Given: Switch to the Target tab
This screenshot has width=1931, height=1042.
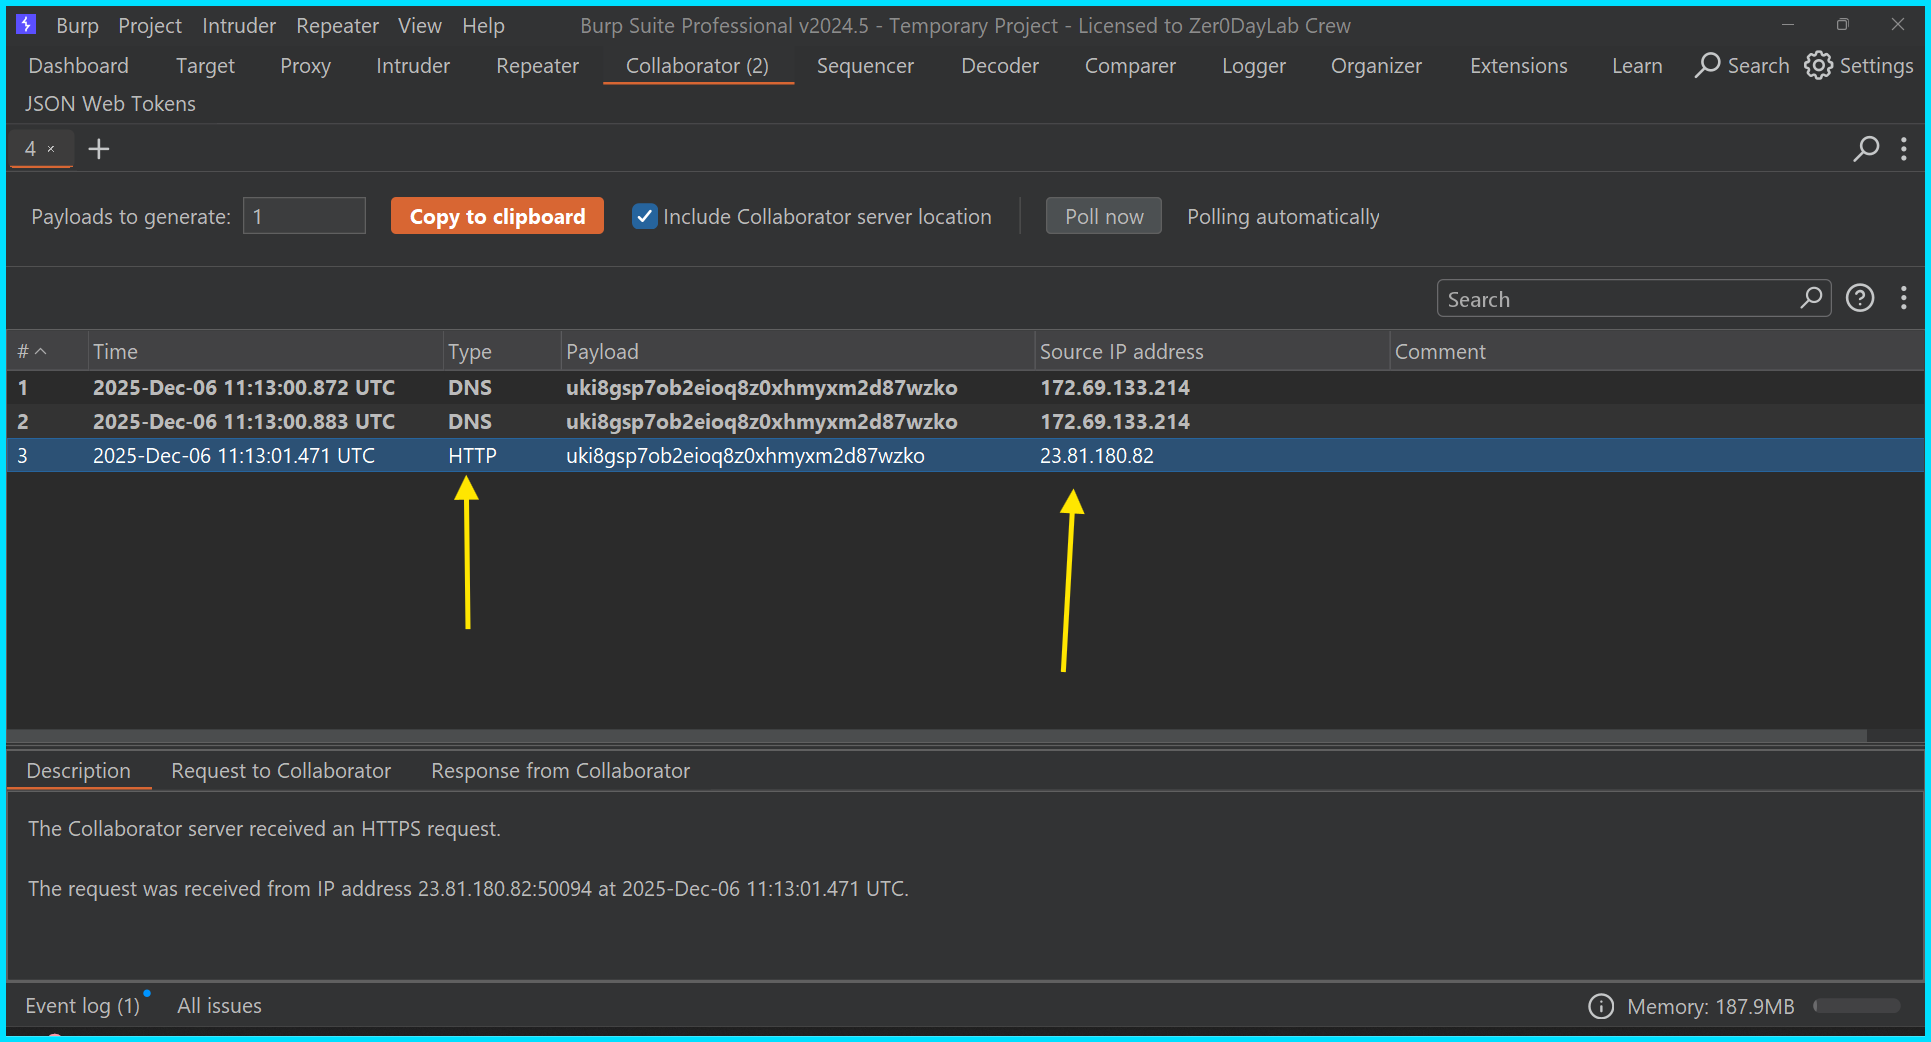Looking at the screenshot, I should pyautogui.click(x=205, y=66).
